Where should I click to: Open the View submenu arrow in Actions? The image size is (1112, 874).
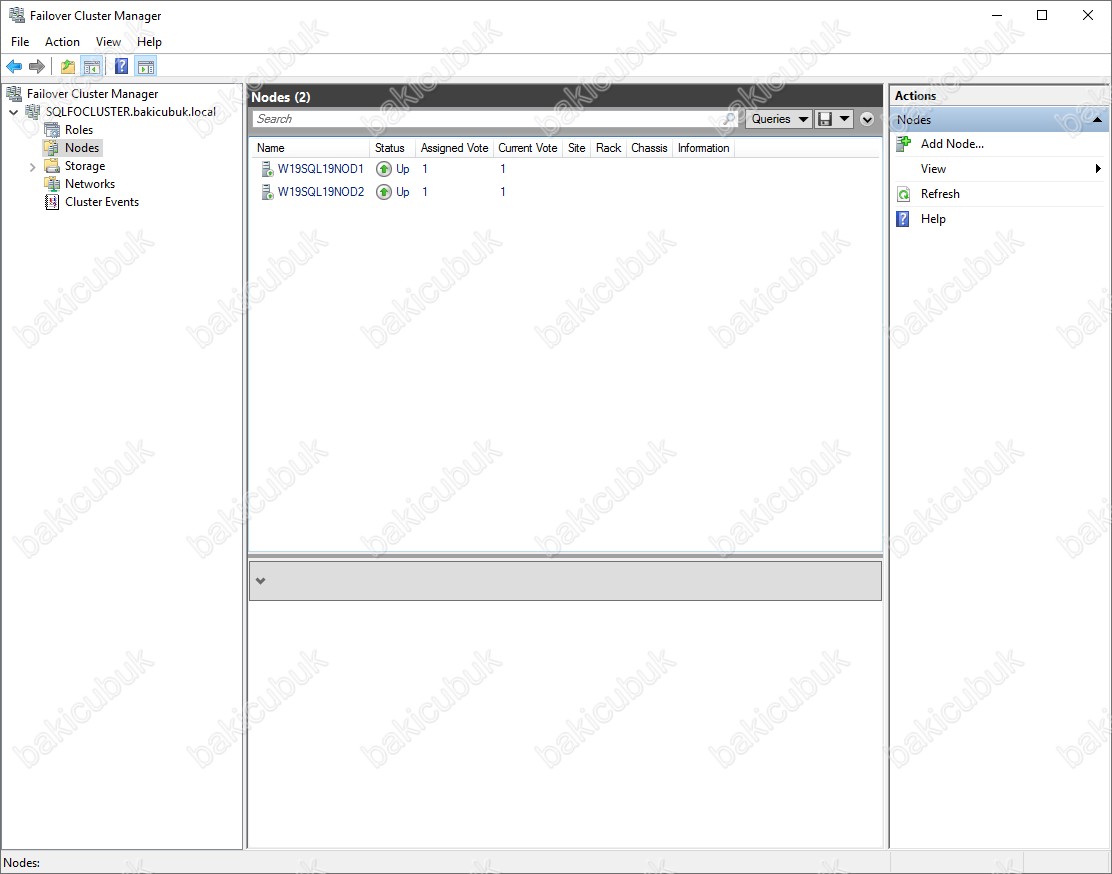(x=1098, y=169)
